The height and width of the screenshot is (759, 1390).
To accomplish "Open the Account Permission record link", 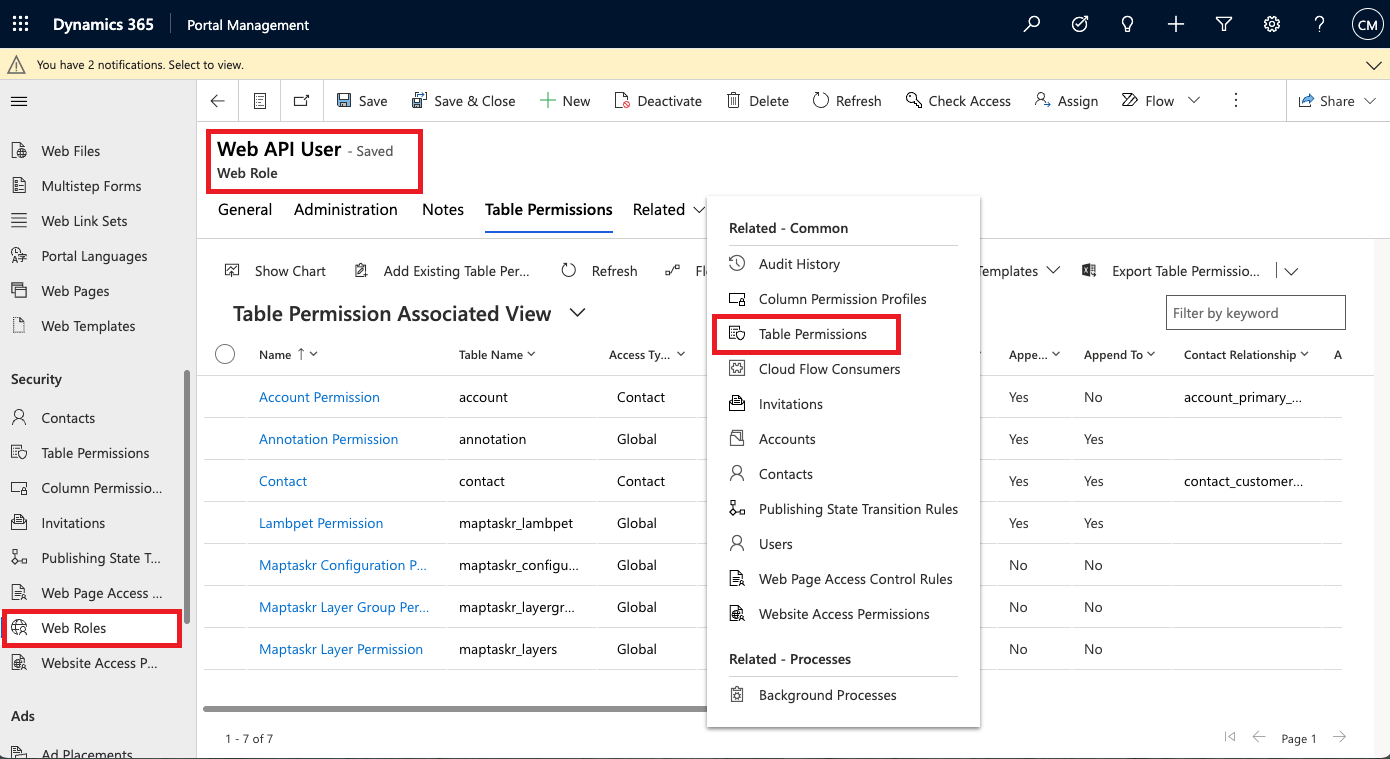I will [319, 397].
